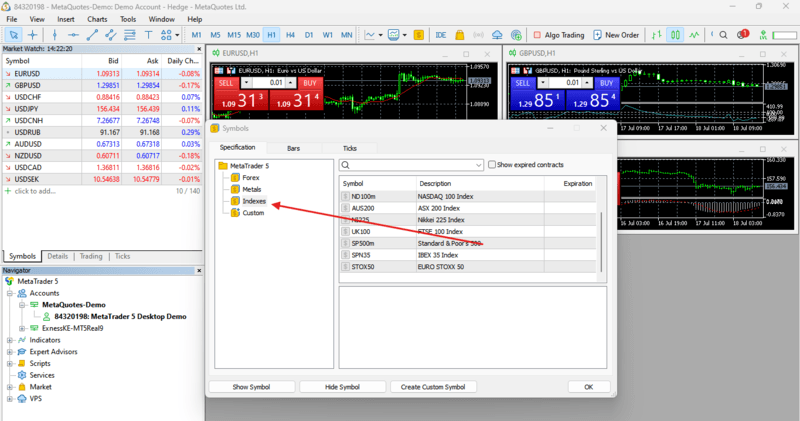Switch to Details tab in Market Watch
The height and width of the screenshot is (421, 800).
[58, 256]
